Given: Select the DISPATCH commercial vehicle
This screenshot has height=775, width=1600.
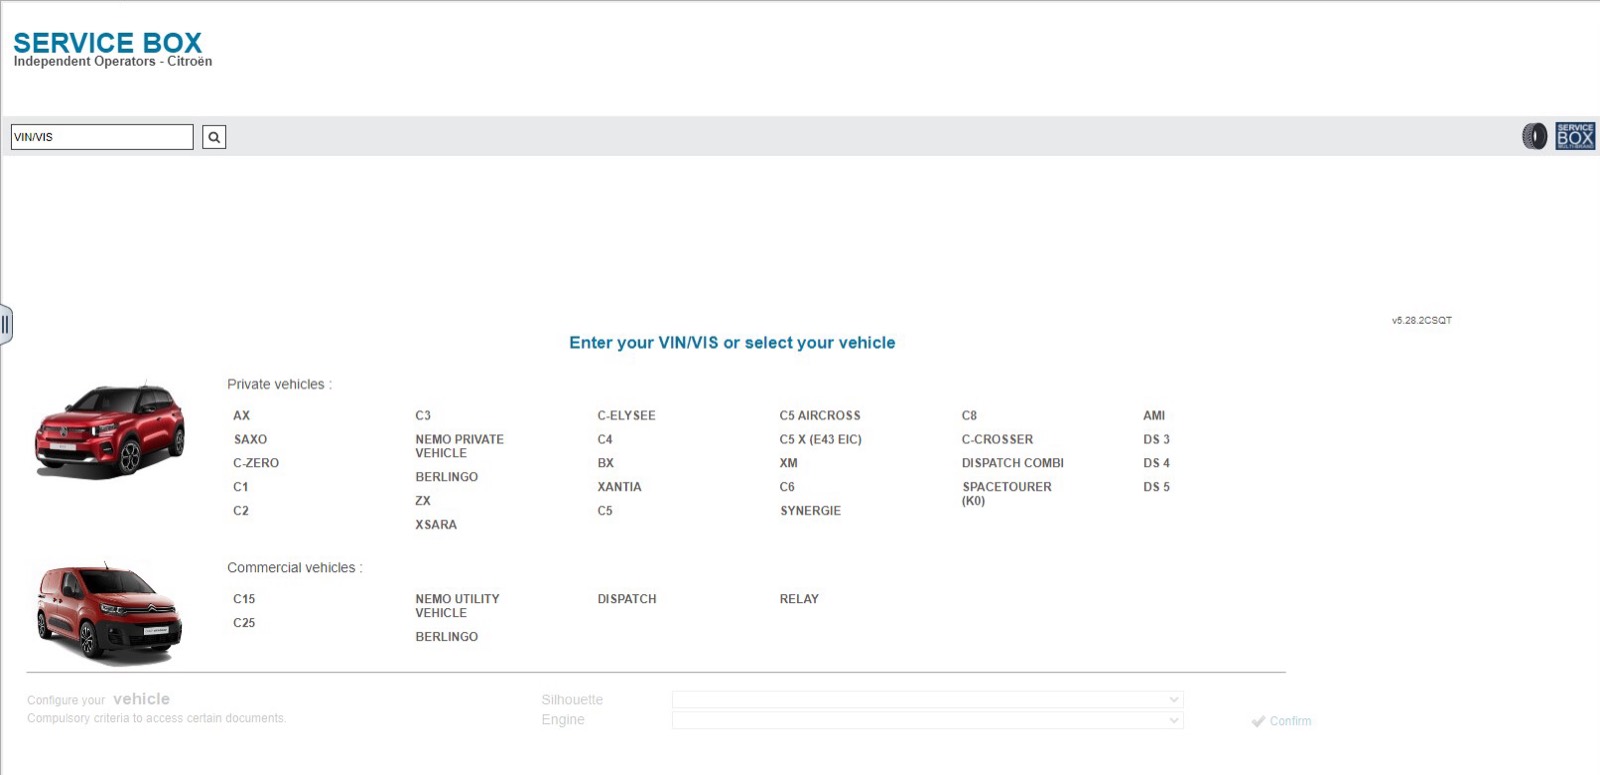Looking at the screenshot, I should tap(627, 599).
